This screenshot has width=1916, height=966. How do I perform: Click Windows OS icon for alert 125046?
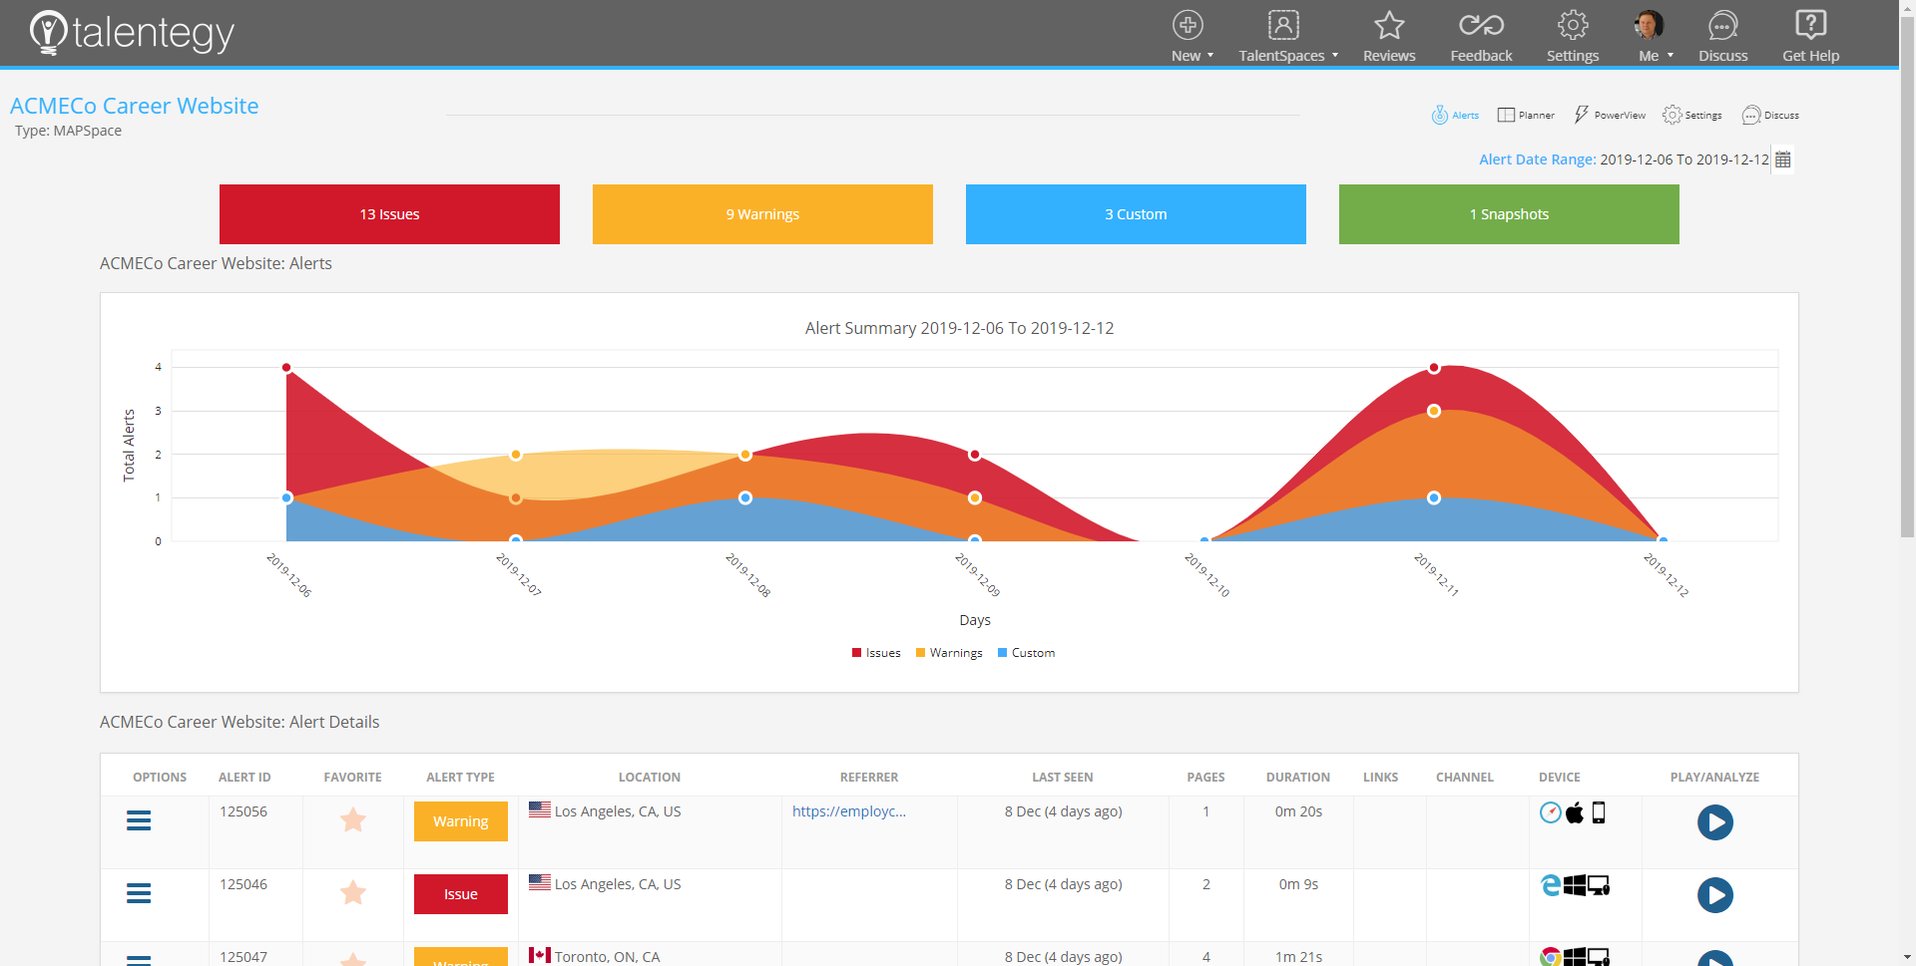click(1575, 885)
